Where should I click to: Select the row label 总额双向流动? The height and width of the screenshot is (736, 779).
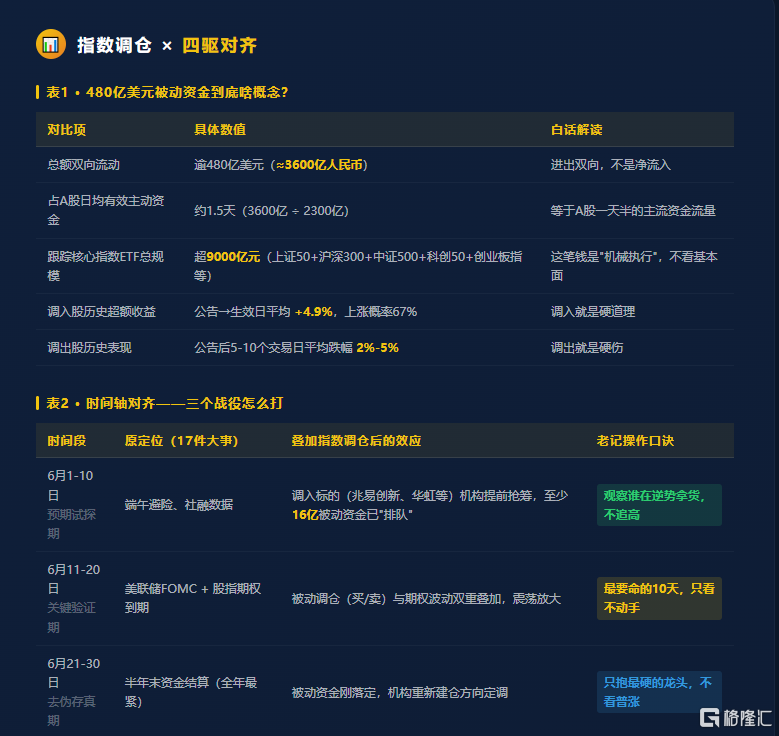83,165
